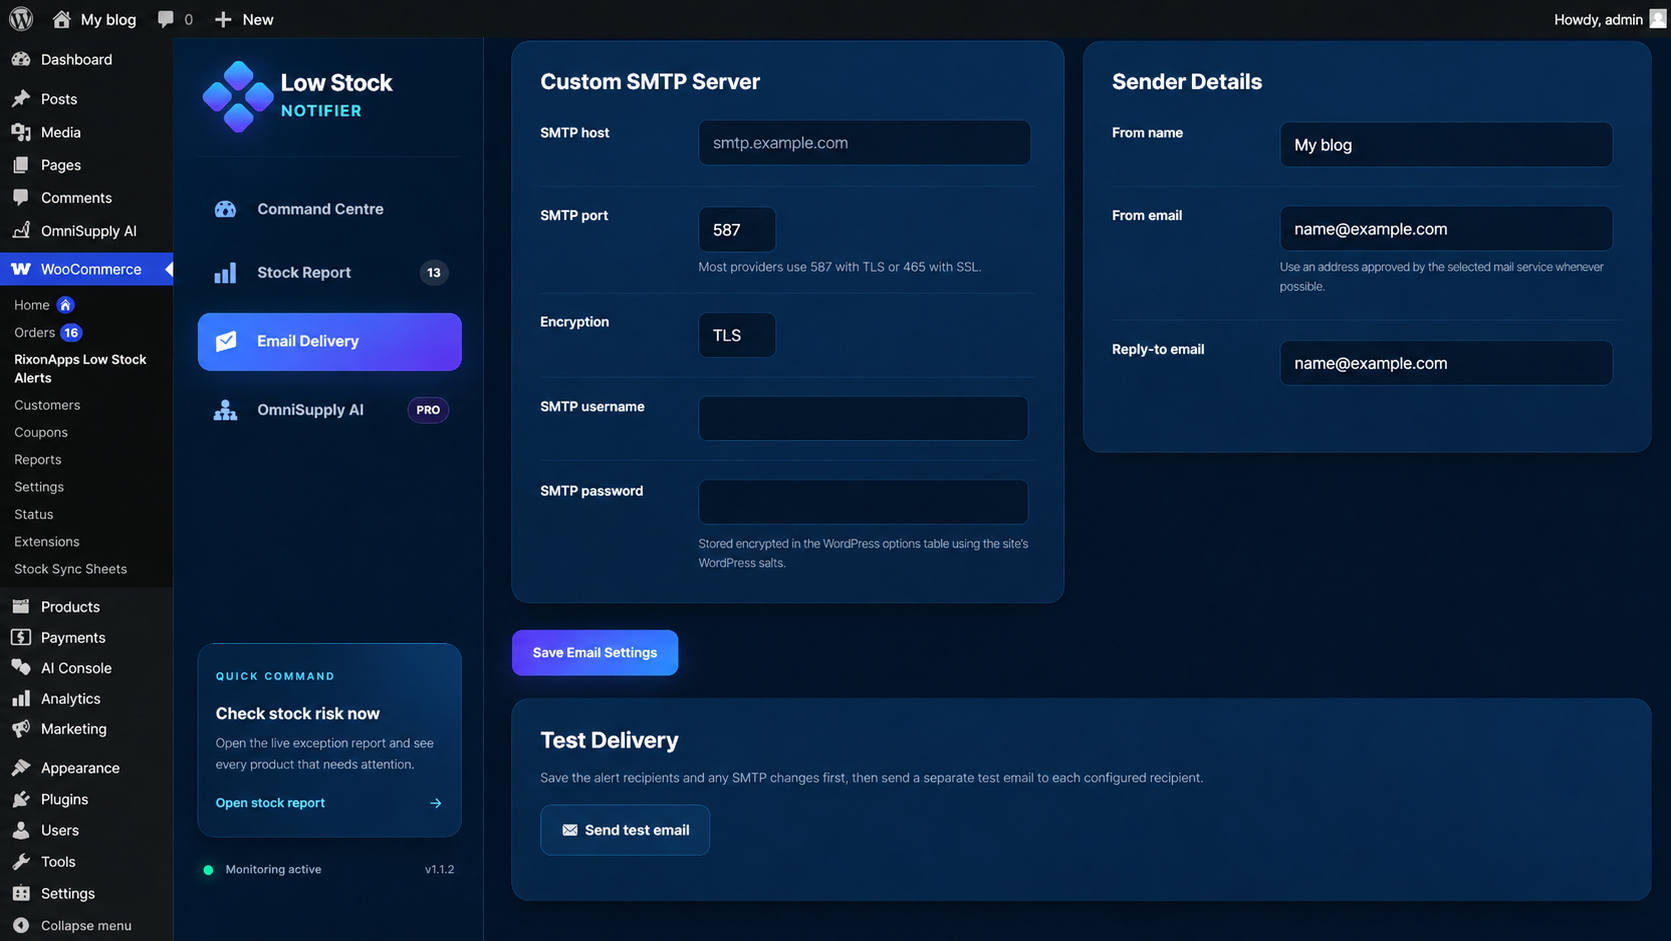This screenshot has width=1671, height=941.
Task: Open the Reports submenu item
Action: tap(38, 459)
